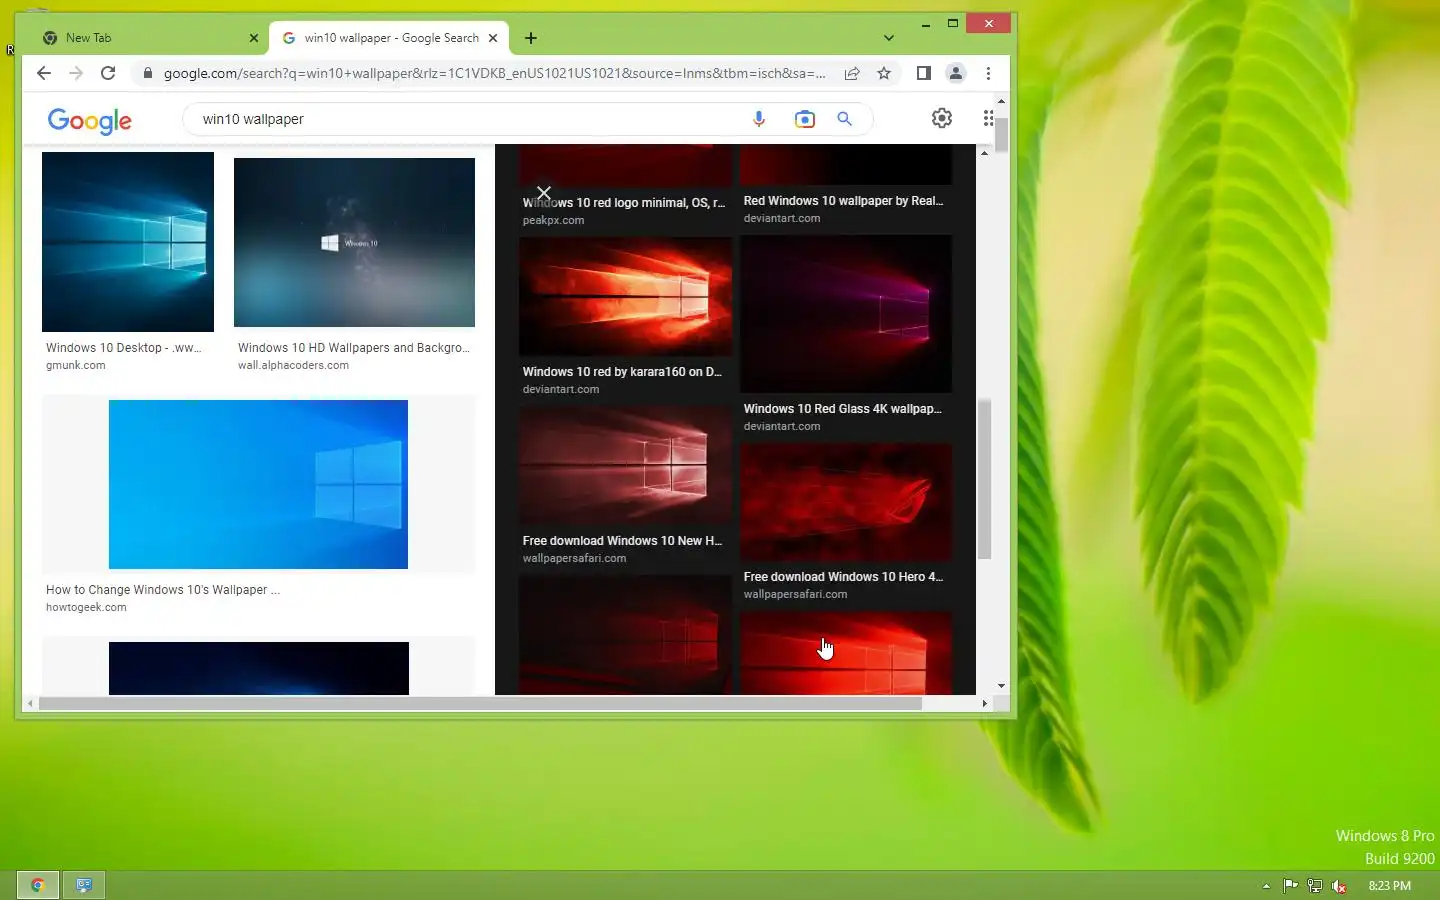
Task: Click the howtogeek.com source text
Action: click(86, 607)
